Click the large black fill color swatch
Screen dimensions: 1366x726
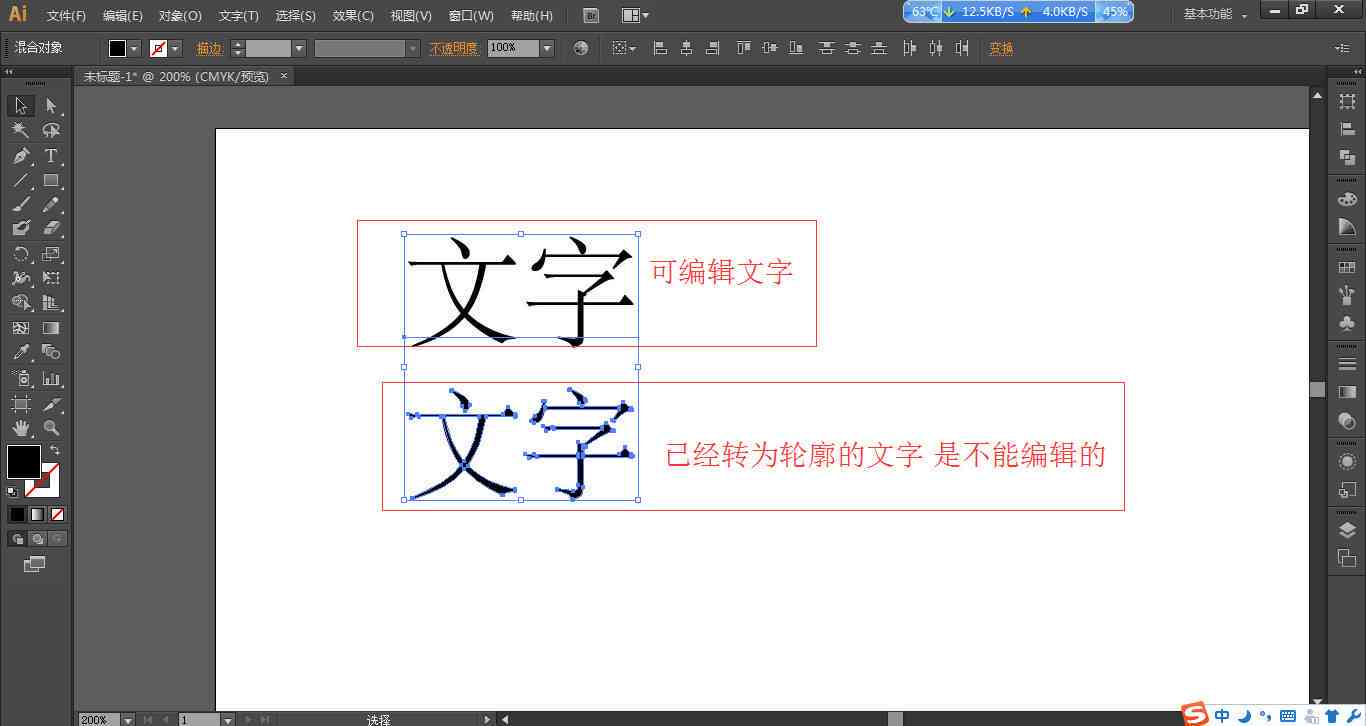(24, 462)
